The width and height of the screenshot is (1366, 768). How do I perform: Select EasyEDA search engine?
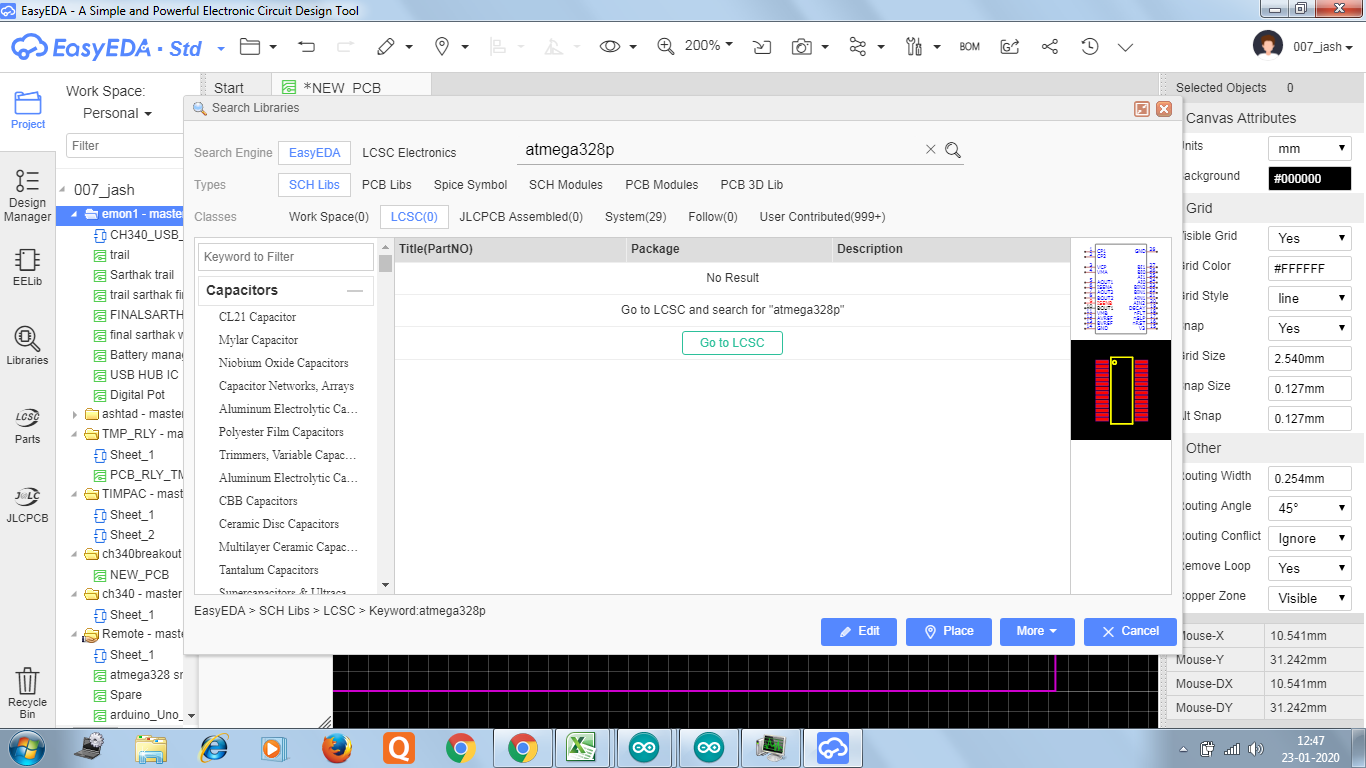coord(315,153)
